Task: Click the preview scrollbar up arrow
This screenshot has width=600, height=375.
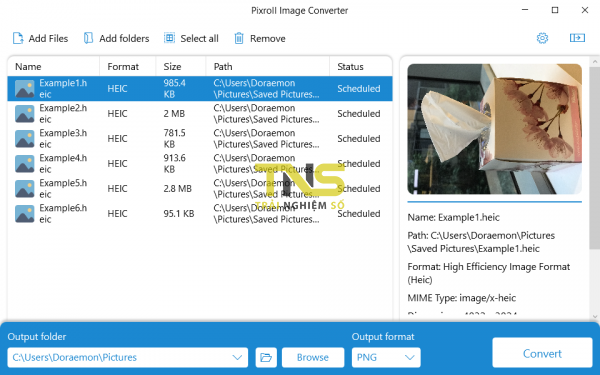Action: (x=595, y=61)
